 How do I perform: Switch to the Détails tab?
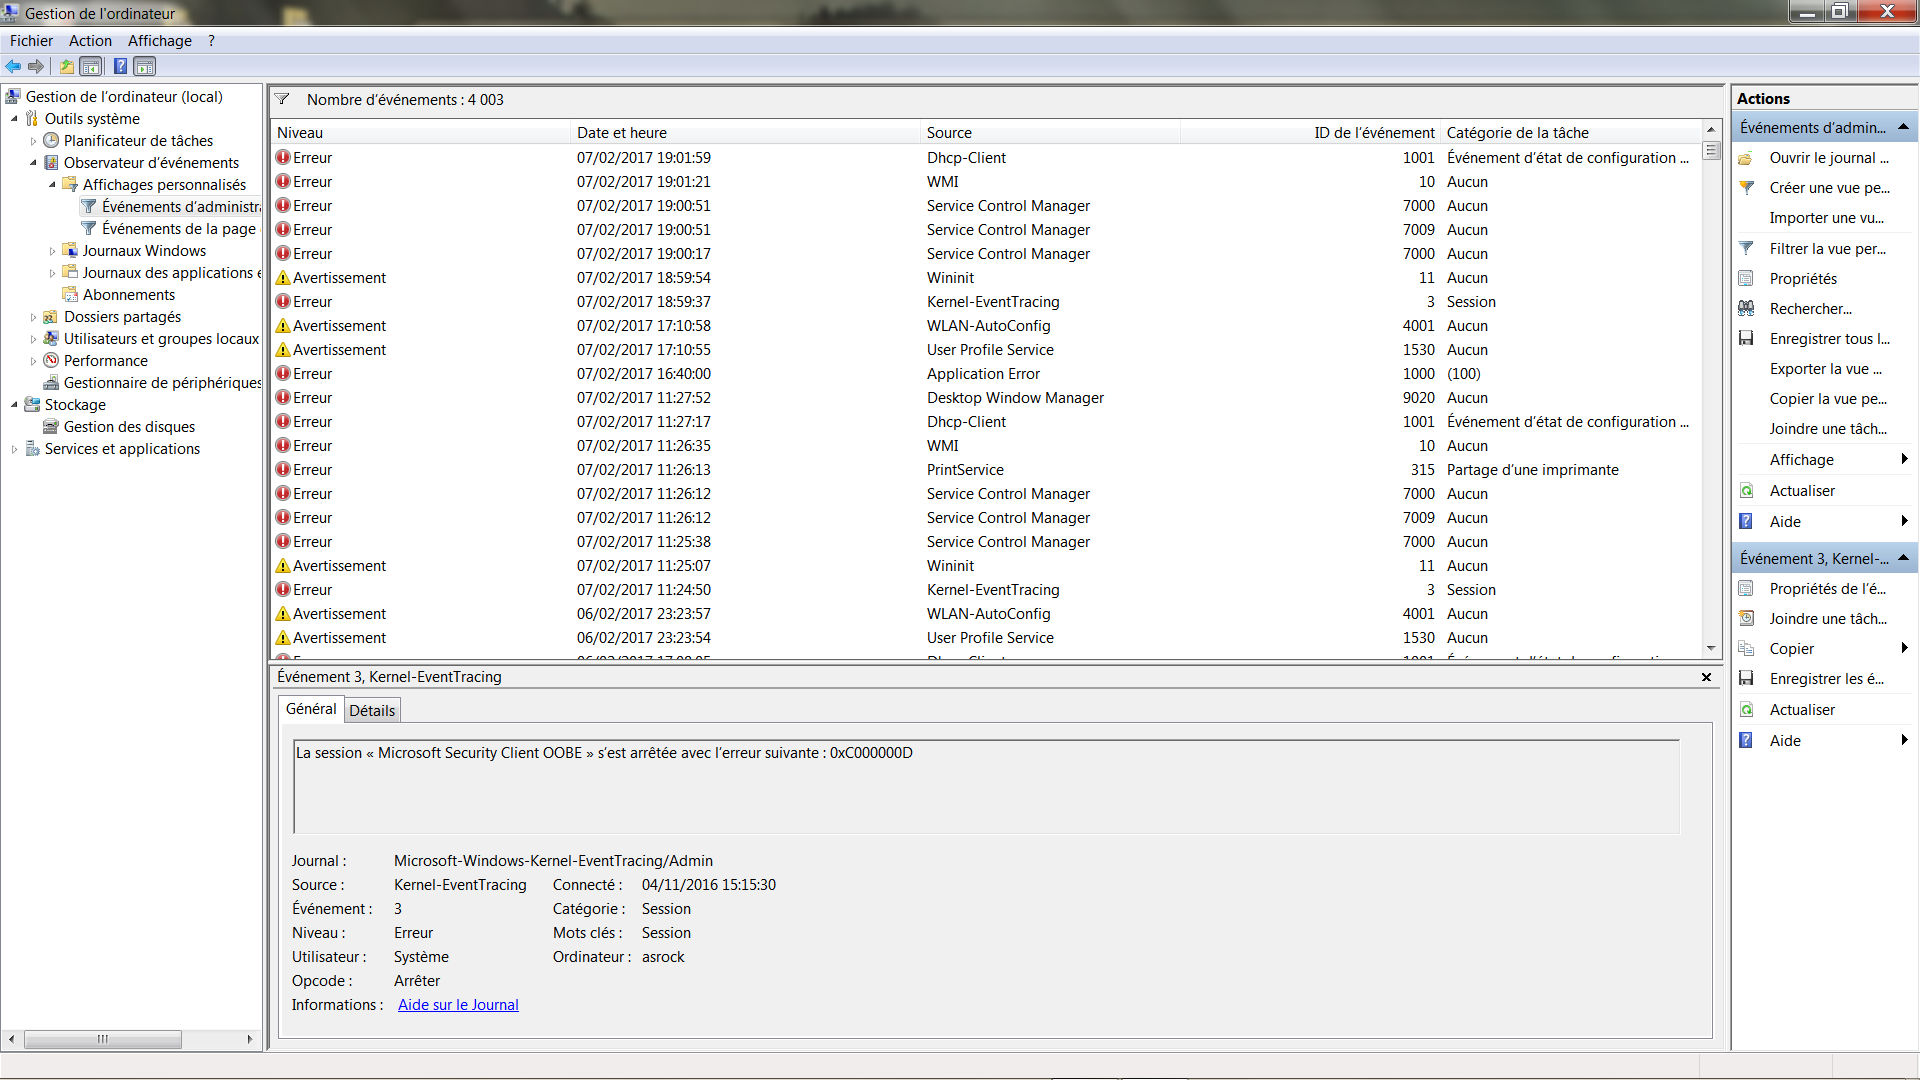coord(372,711)
